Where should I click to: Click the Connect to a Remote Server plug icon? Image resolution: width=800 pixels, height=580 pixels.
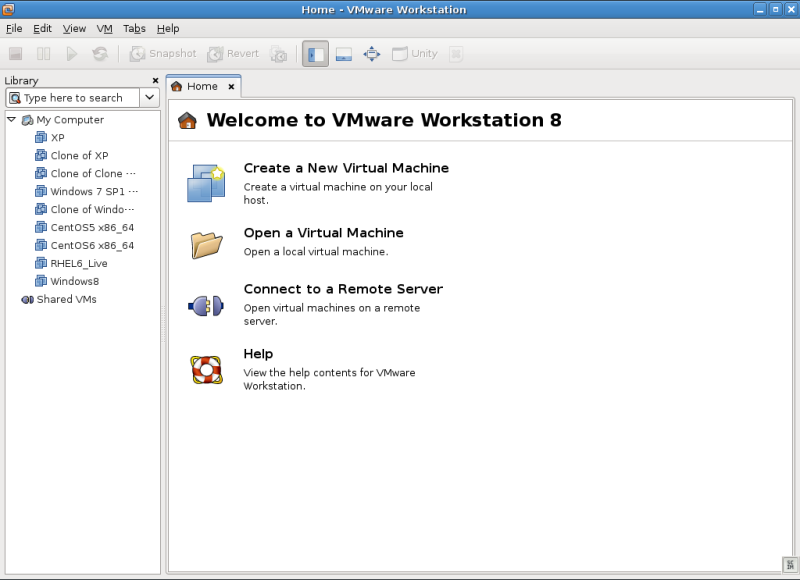205,305
